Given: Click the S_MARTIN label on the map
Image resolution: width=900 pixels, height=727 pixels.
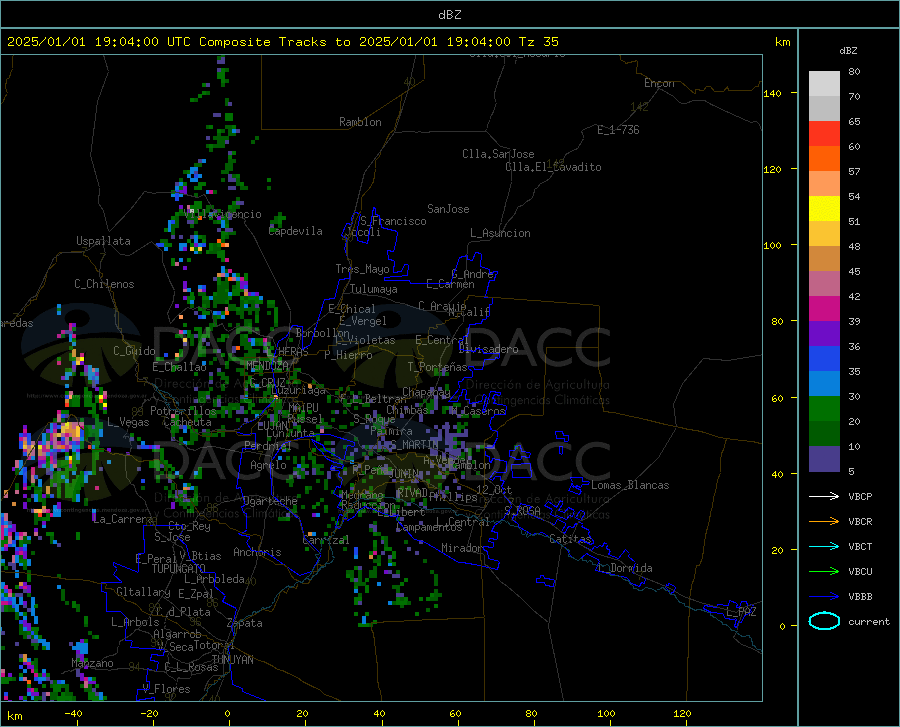Looking at the screenshot, I should [x=414, y=445].
